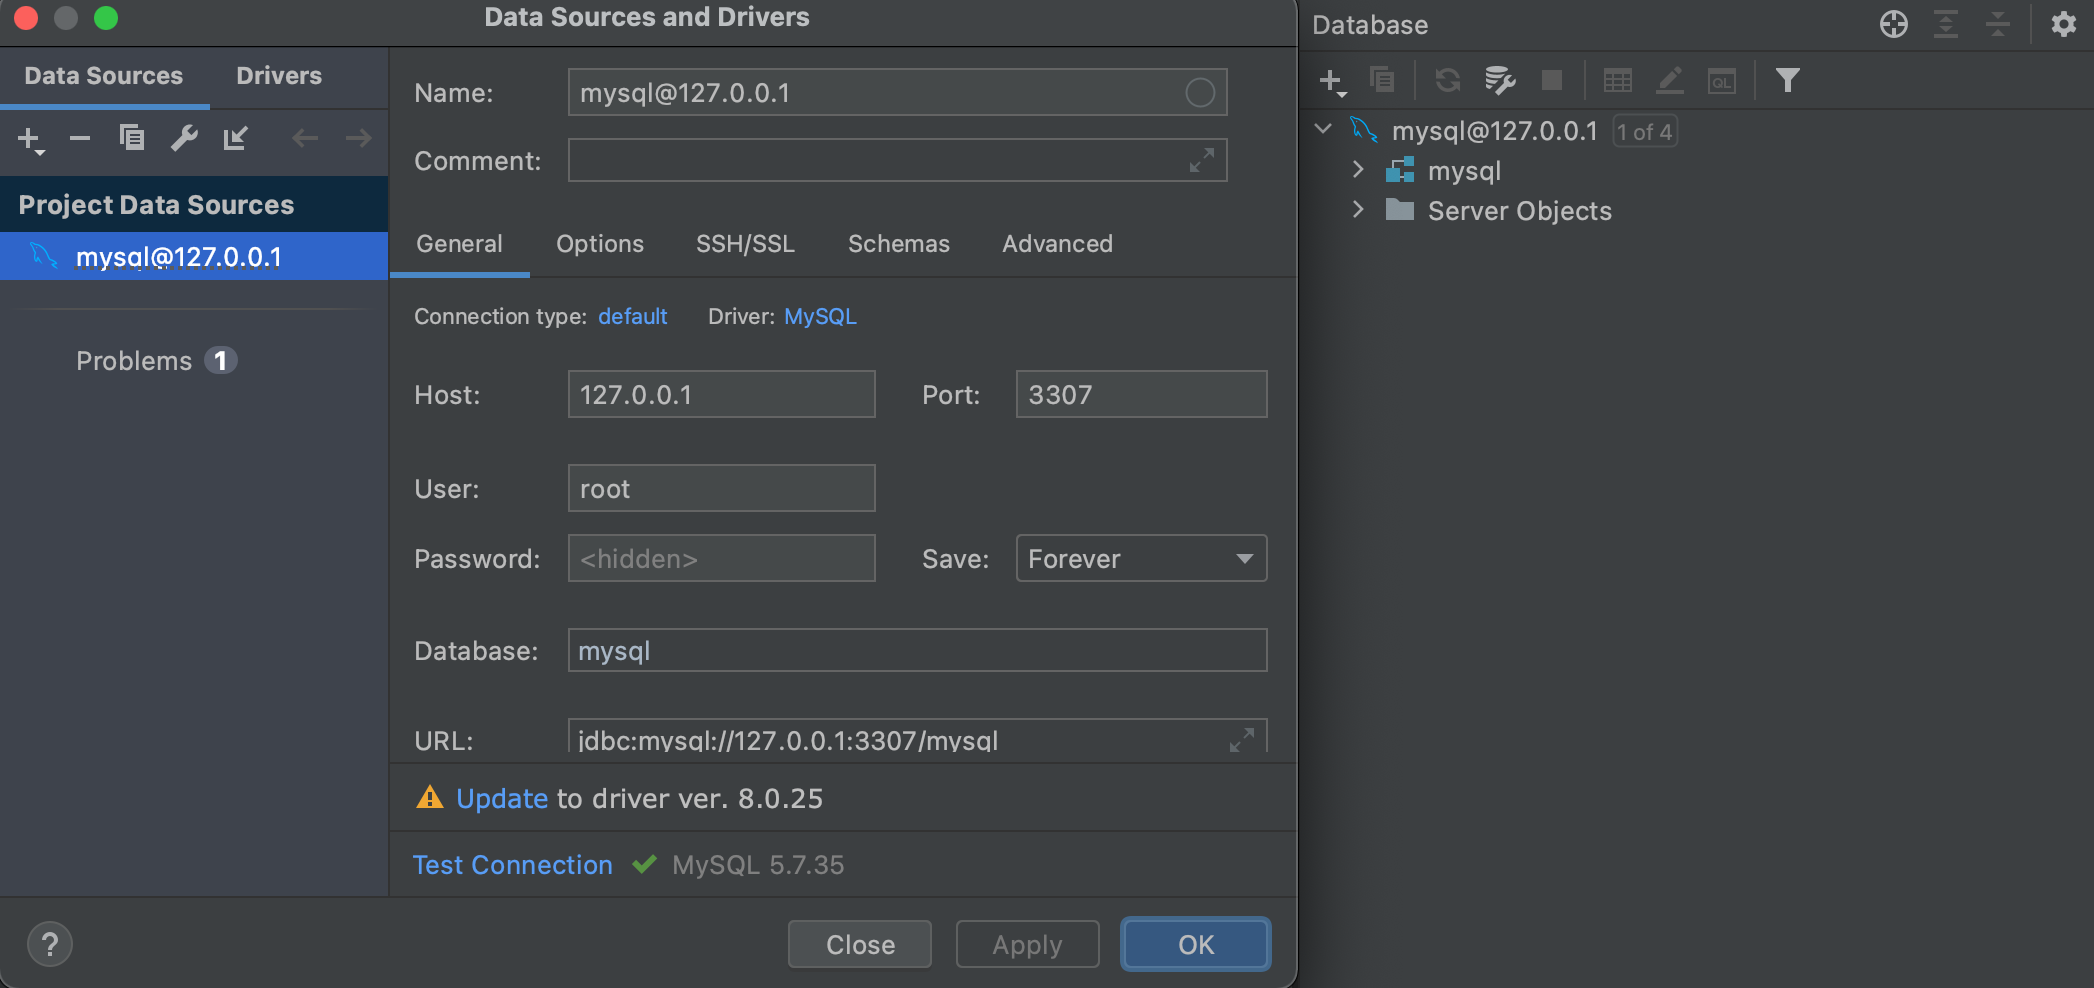Open the connection type default link
Viewport: 2094px width, 988px height.
pyautogui.click(x=632, y=317)
